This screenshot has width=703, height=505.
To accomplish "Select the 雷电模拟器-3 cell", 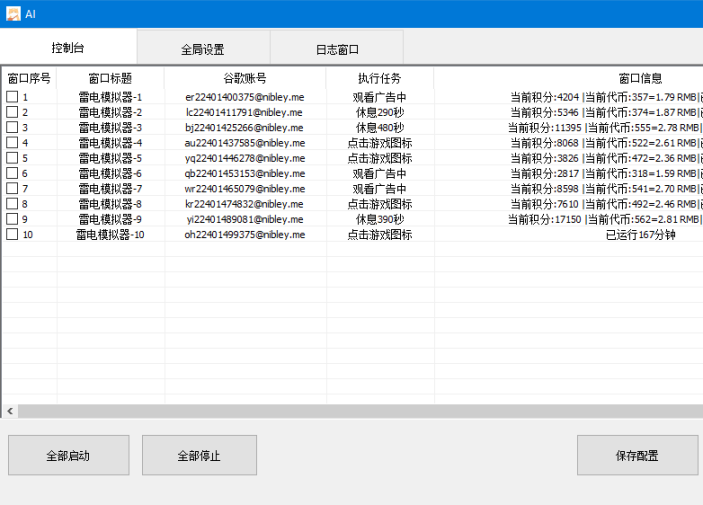I will 110,127.
